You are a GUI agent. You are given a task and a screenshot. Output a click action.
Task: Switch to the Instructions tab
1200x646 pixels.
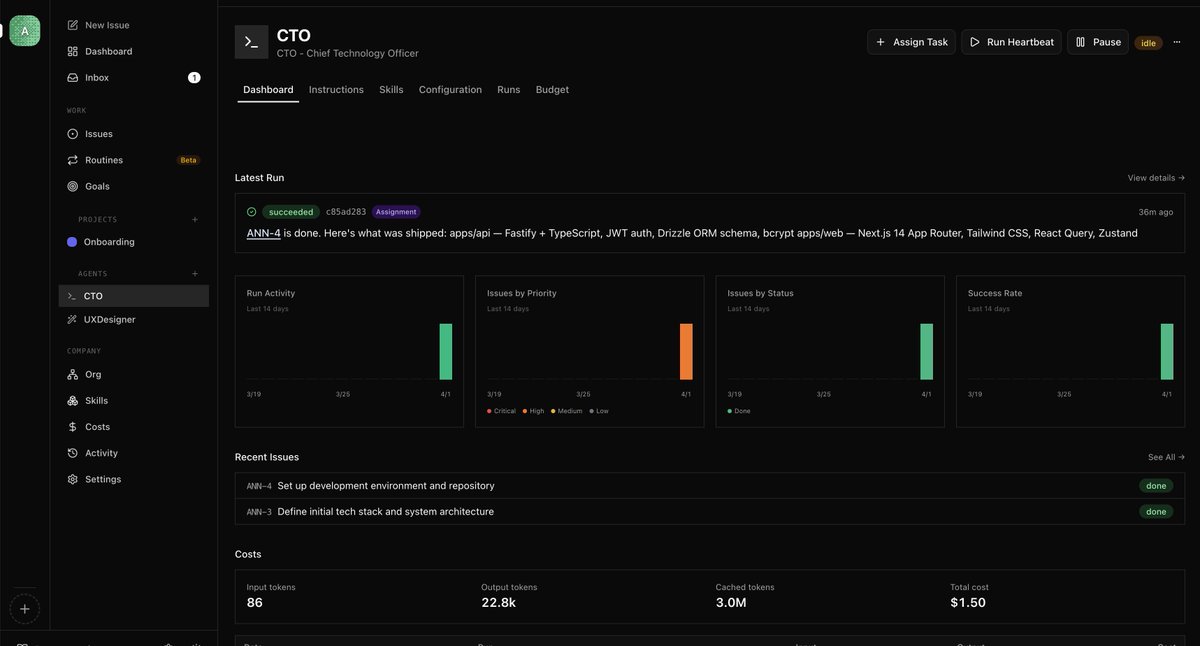point(336,90)
